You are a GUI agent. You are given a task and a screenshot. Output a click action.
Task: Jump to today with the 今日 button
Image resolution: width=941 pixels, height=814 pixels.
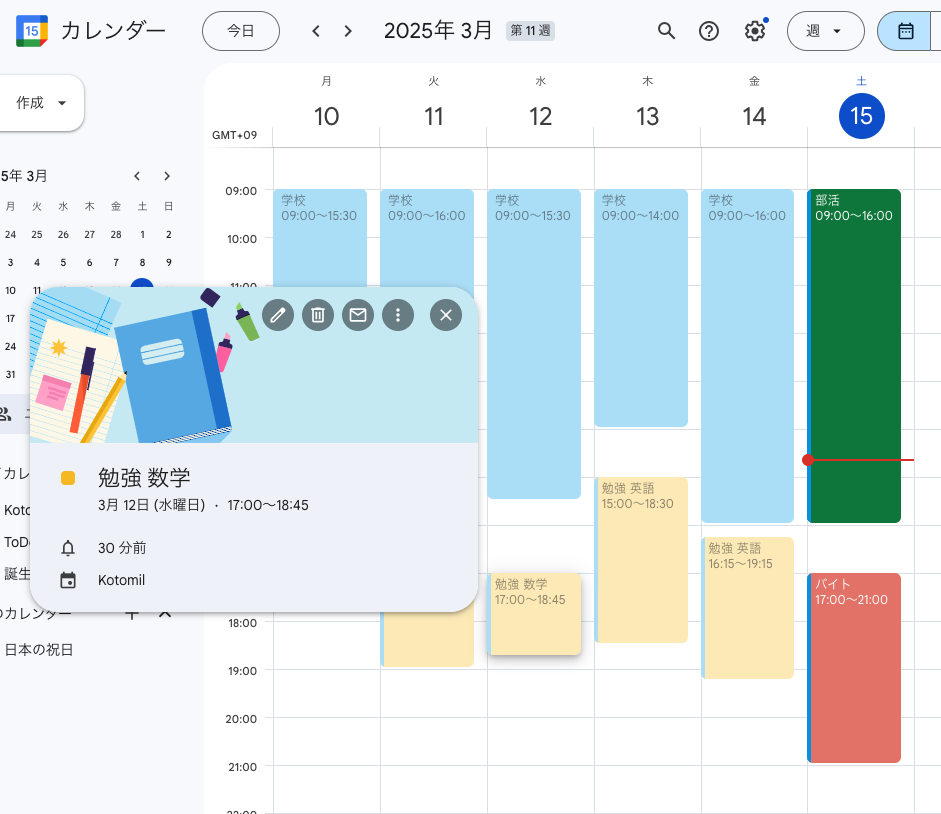(x=241, y=31)
